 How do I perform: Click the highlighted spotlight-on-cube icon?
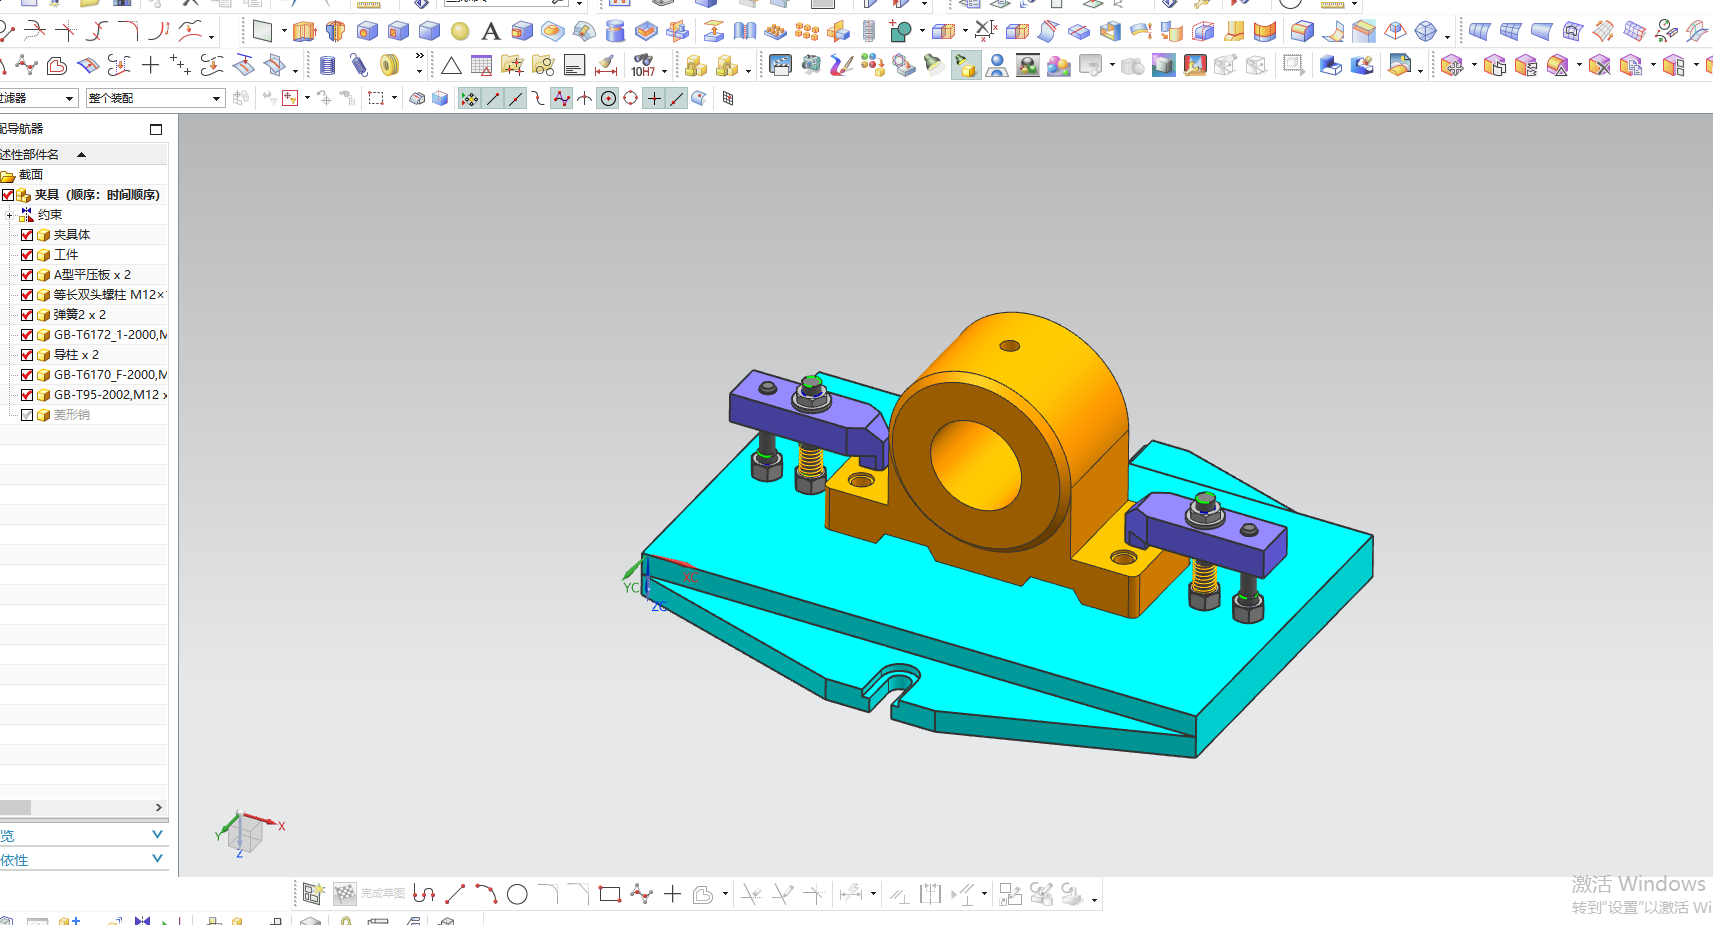(966, 66)
